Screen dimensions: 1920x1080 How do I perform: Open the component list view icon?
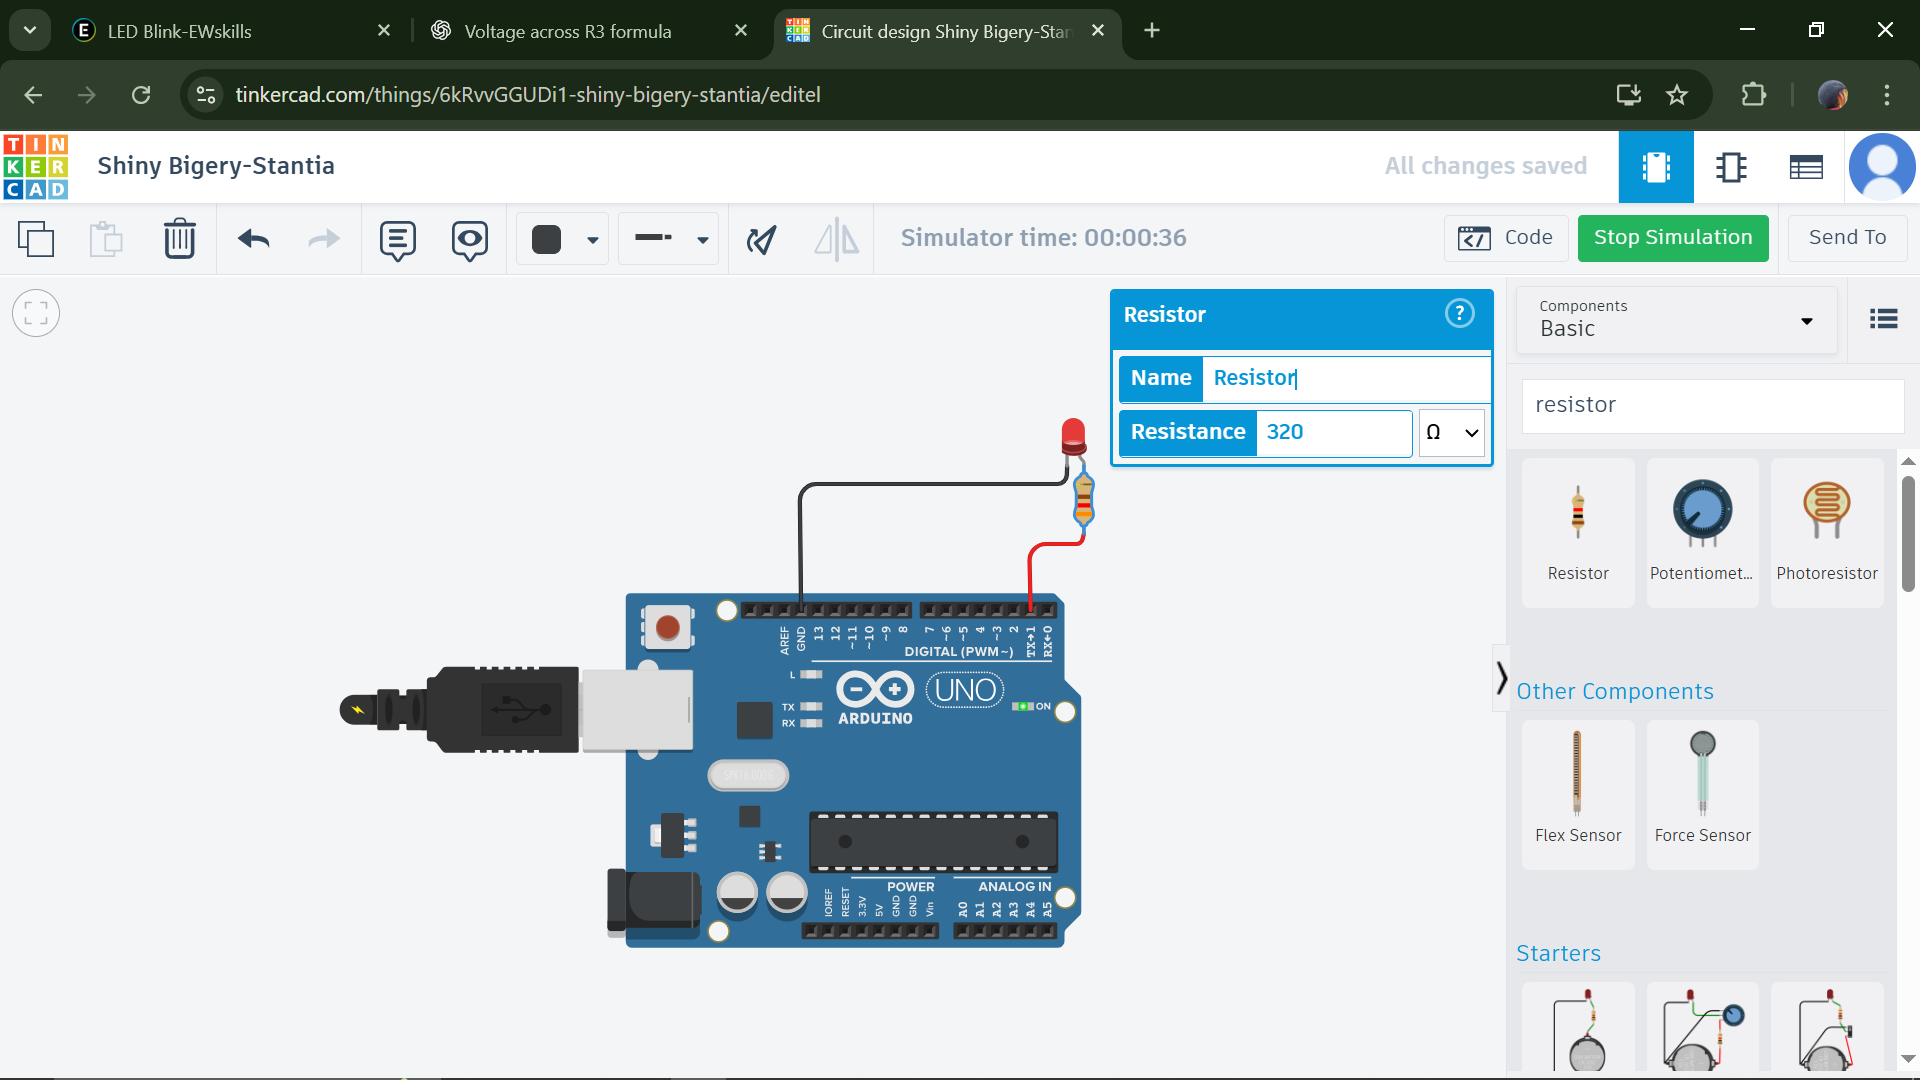[x=1806, y=167]
